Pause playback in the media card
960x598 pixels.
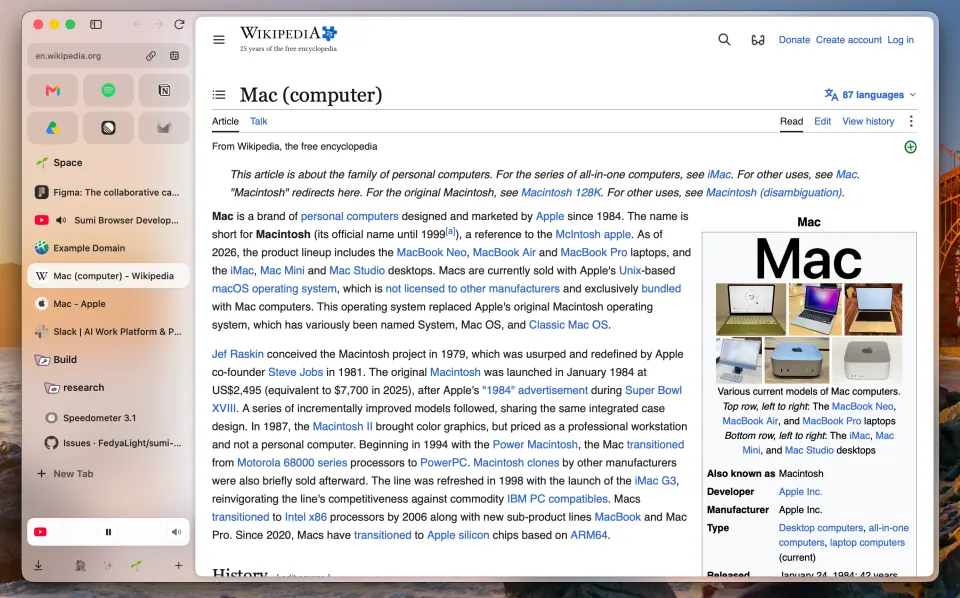click(108, 532)
